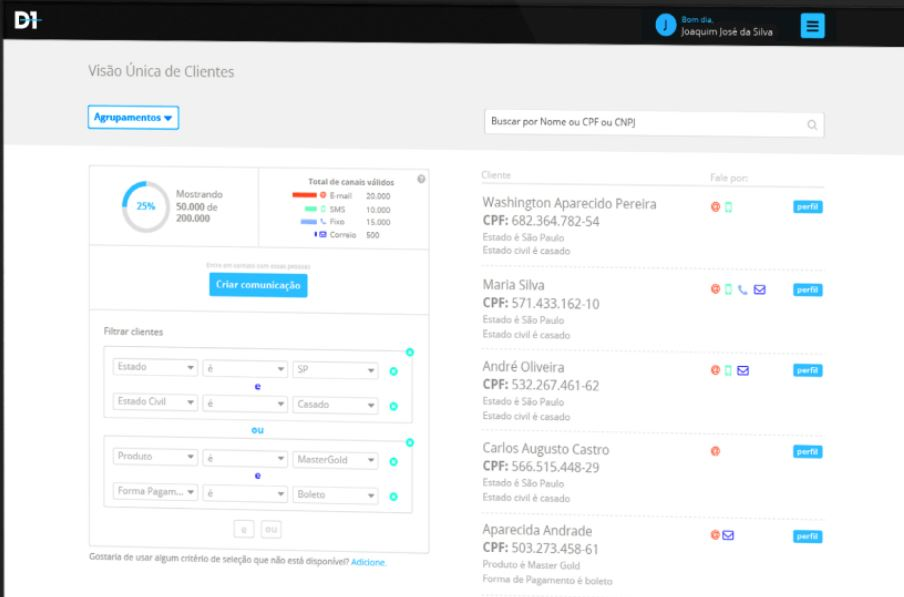The image size is (904, 597).
Task: Open perfil for Carlos Augusto Castro
Action: 808,452
